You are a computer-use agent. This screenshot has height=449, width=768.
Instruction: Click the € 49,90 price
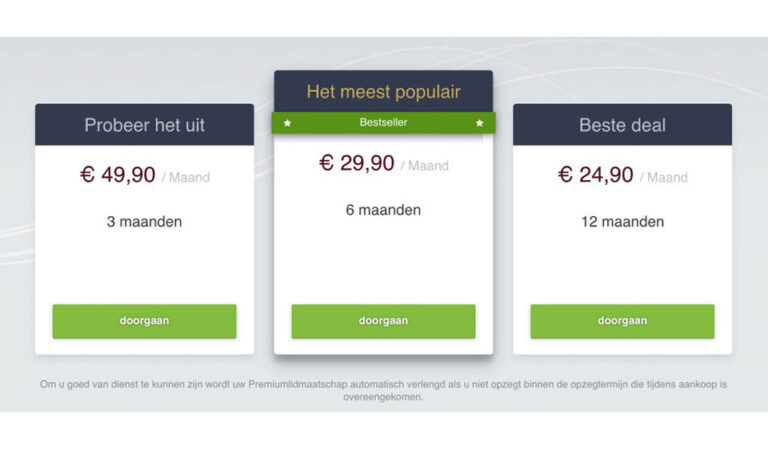(x=118, y=175)
